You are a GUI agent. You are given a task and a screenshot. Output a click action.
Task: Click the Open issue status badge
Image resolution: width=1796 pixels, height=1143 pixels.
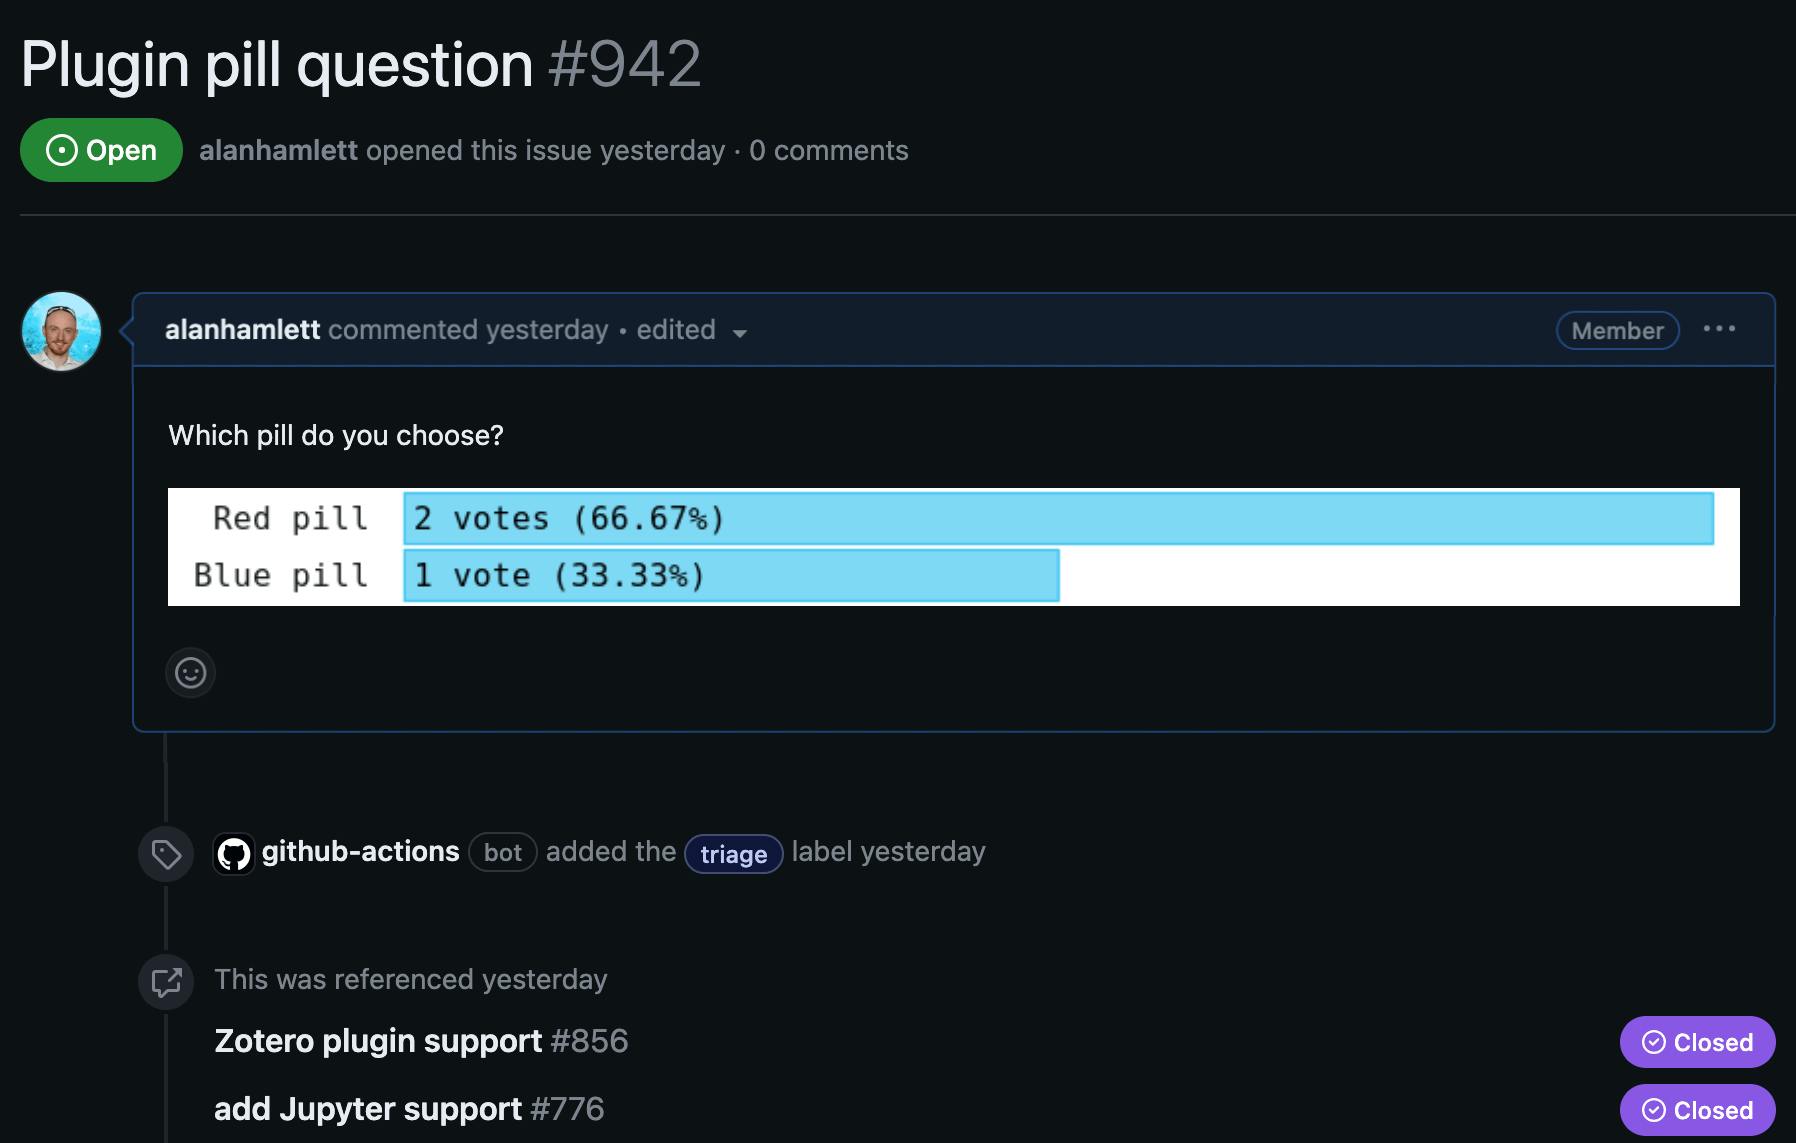[x=101, y=150]
